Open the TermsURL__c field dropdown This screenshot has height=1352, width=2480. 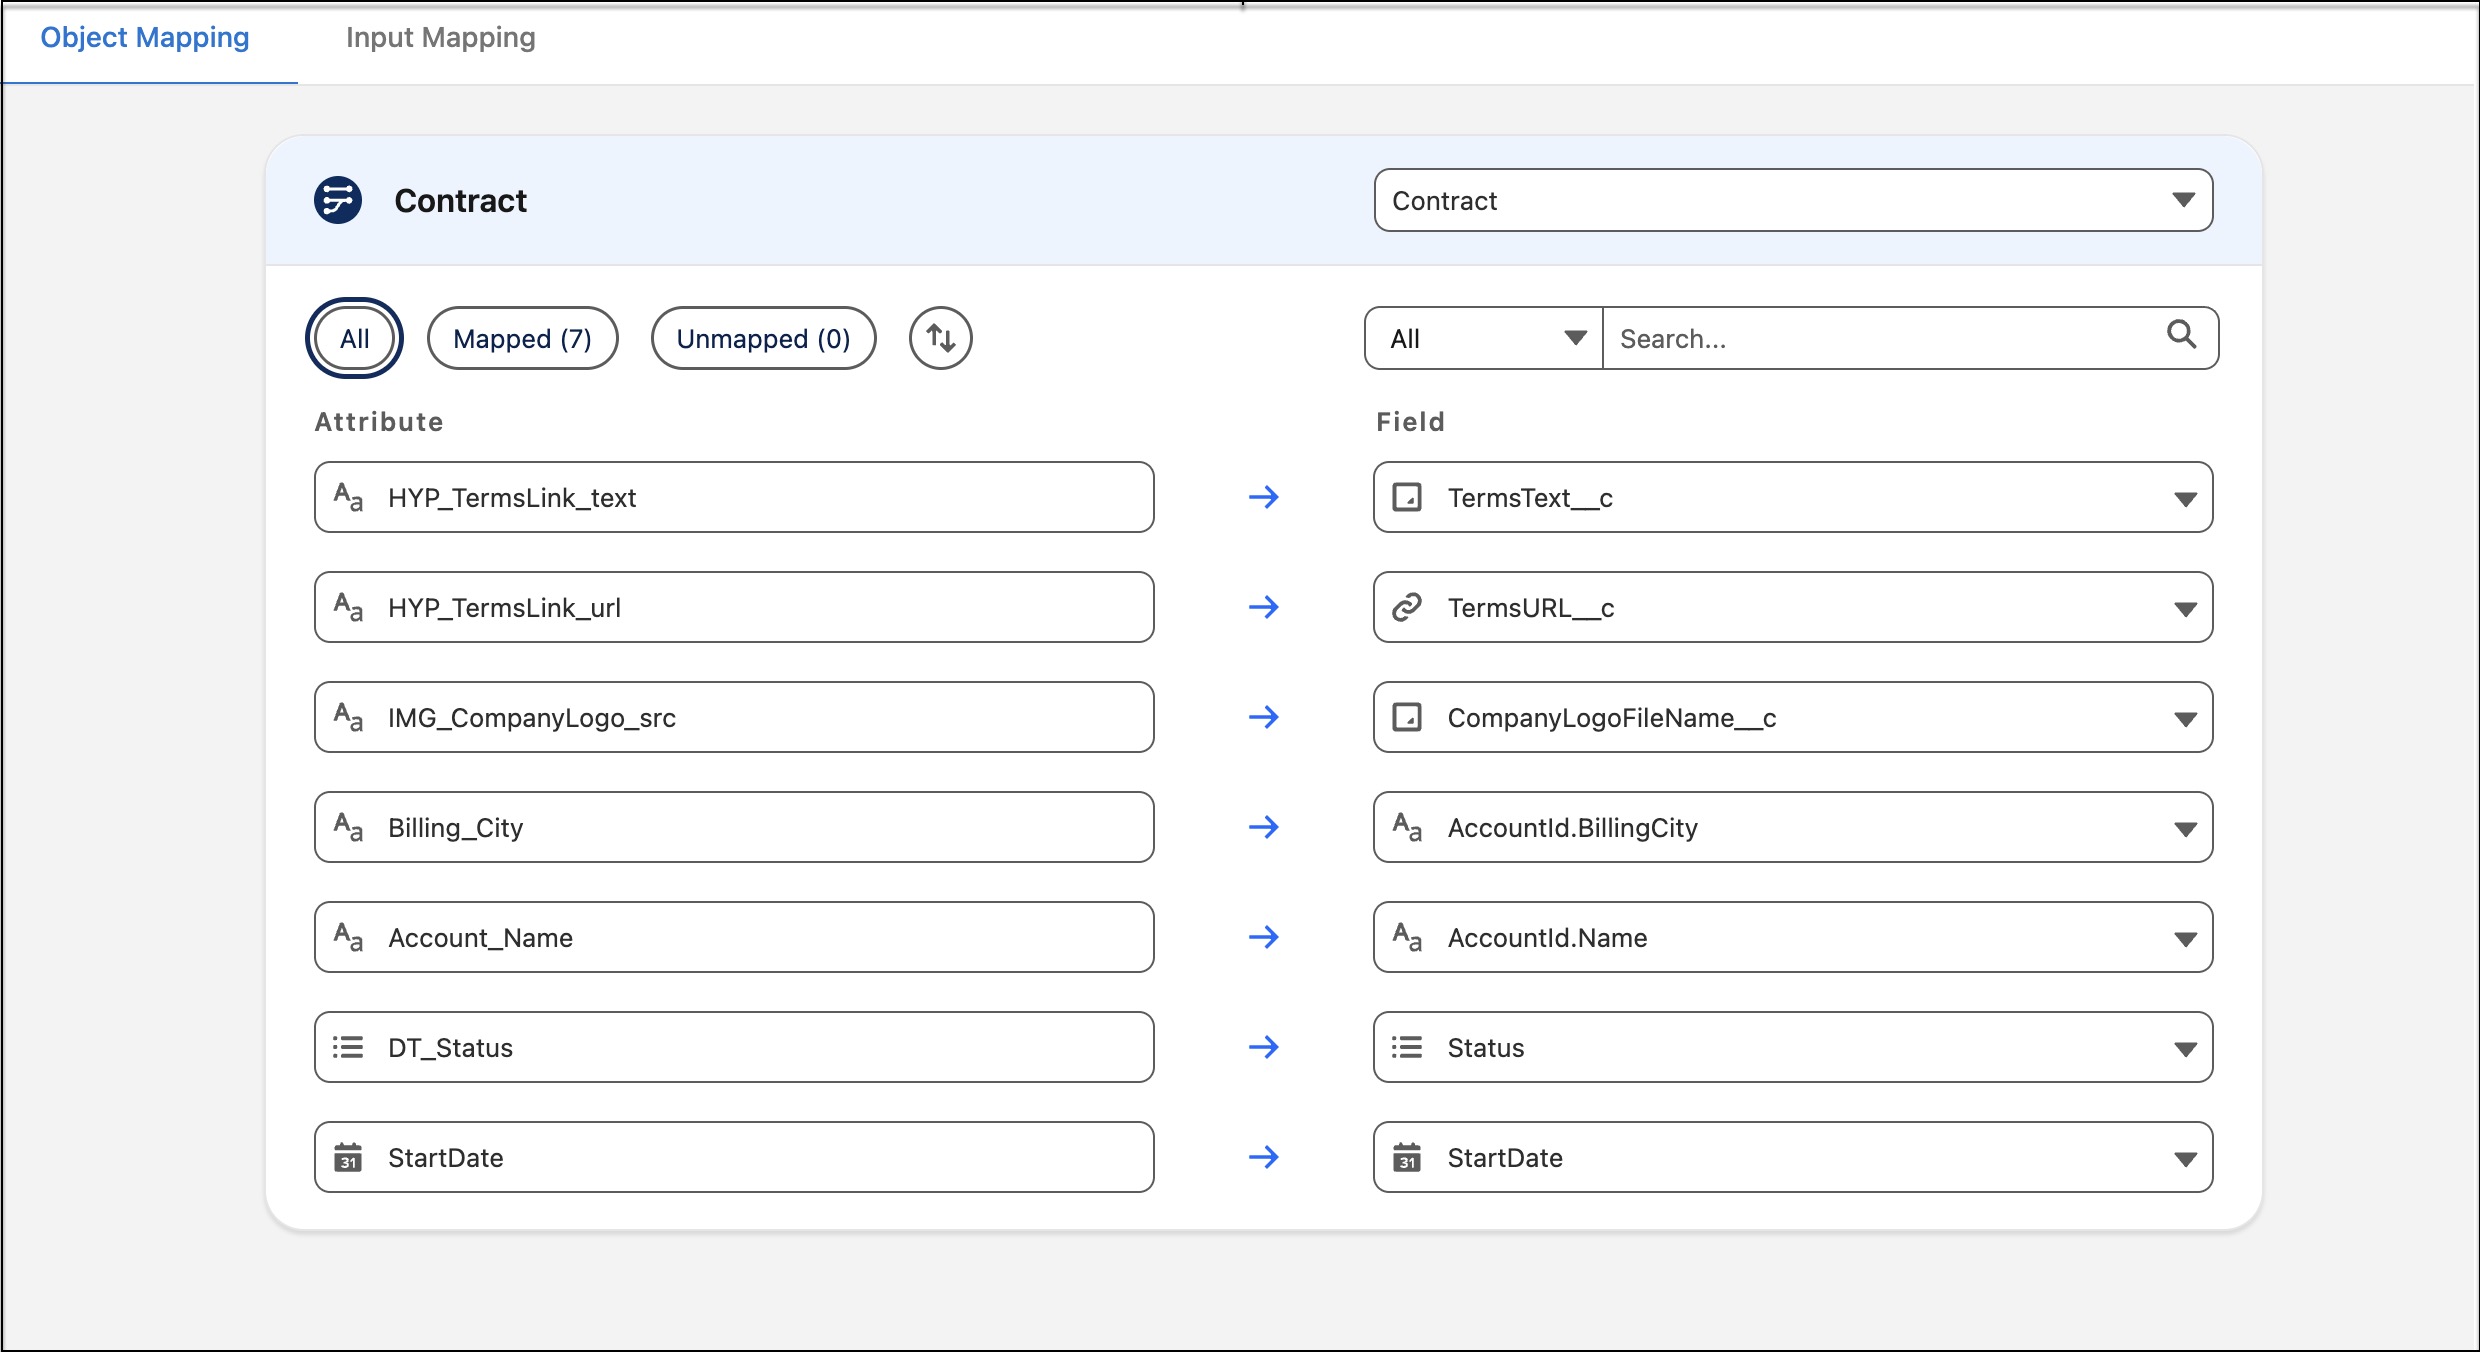tap(1793, 607)
